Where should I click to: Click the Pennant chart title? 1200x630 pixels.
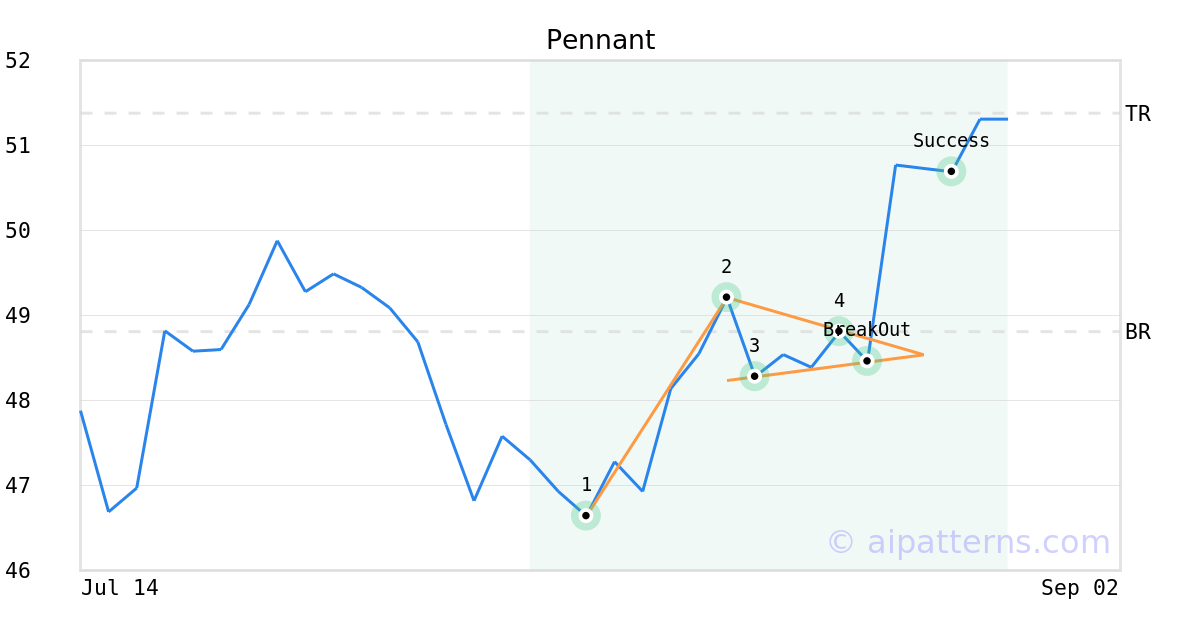tap(600, 41)
